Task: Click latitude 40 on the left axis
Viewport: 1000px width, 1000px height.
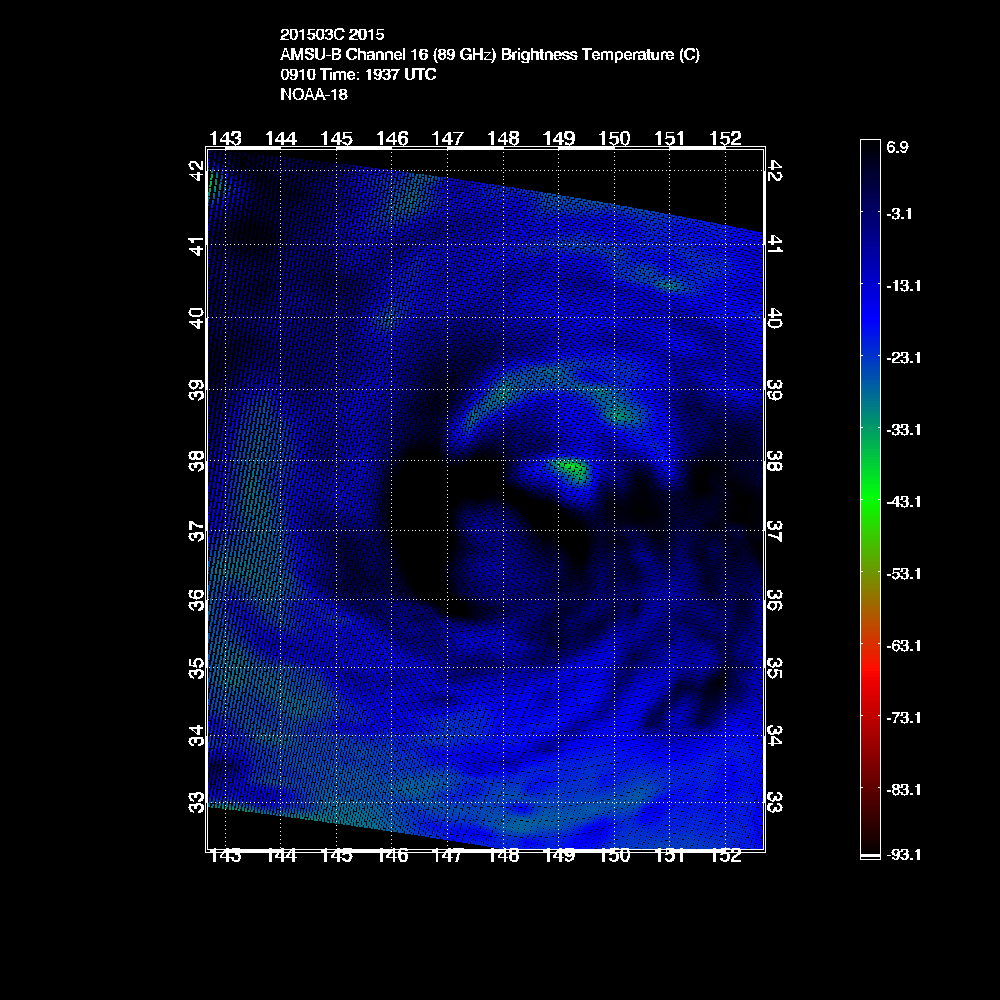Action: pyautogui.click(x=197, y=318)
